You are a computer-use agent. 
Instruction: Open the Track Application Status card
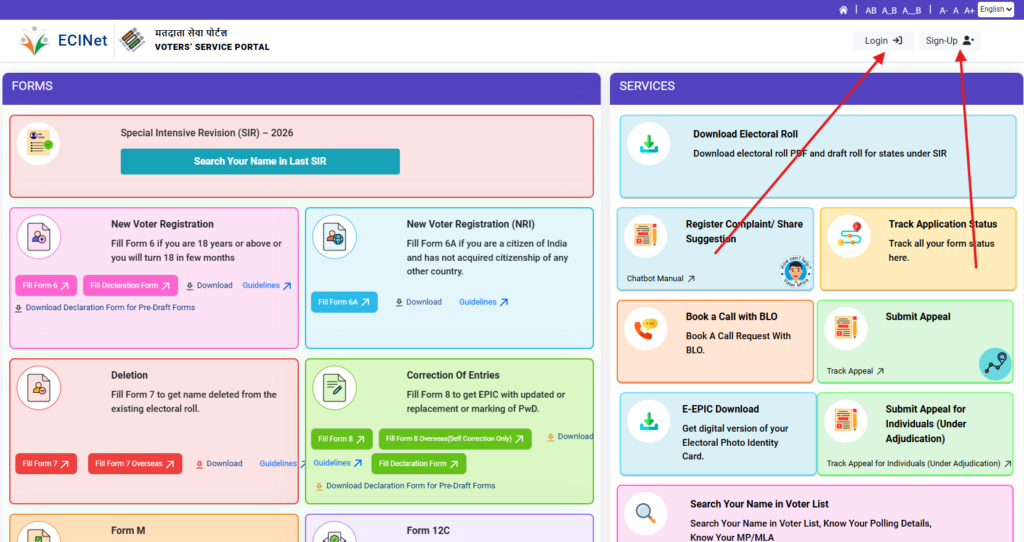click(x=918, y=249)
